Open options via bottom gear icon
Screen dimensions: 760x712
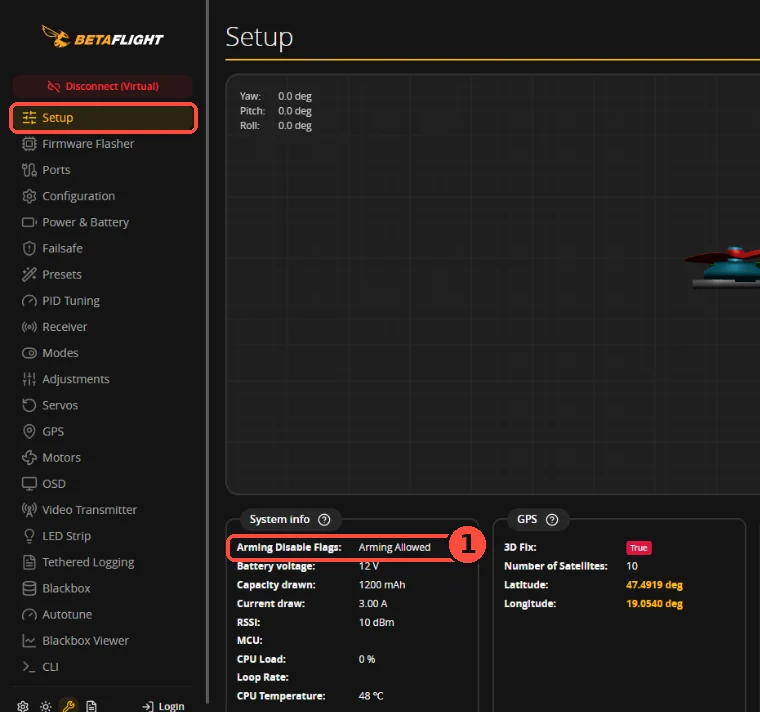pyautogui.click(x=23, y=706)
